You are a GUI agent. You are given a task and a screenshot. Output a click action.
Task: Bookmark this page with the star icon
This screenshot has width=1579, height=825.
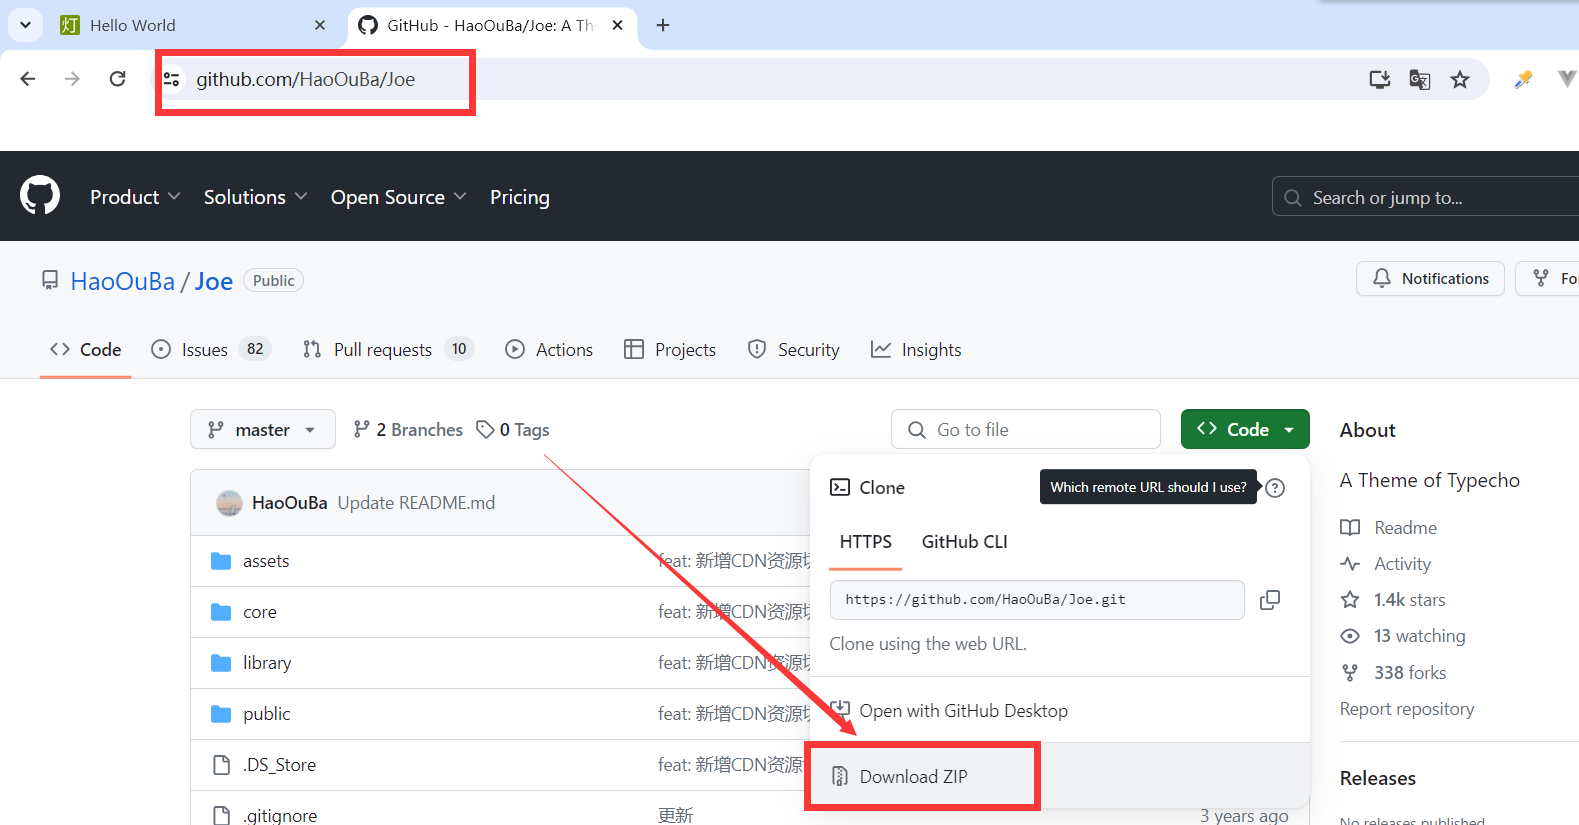tap(1460, 79)
